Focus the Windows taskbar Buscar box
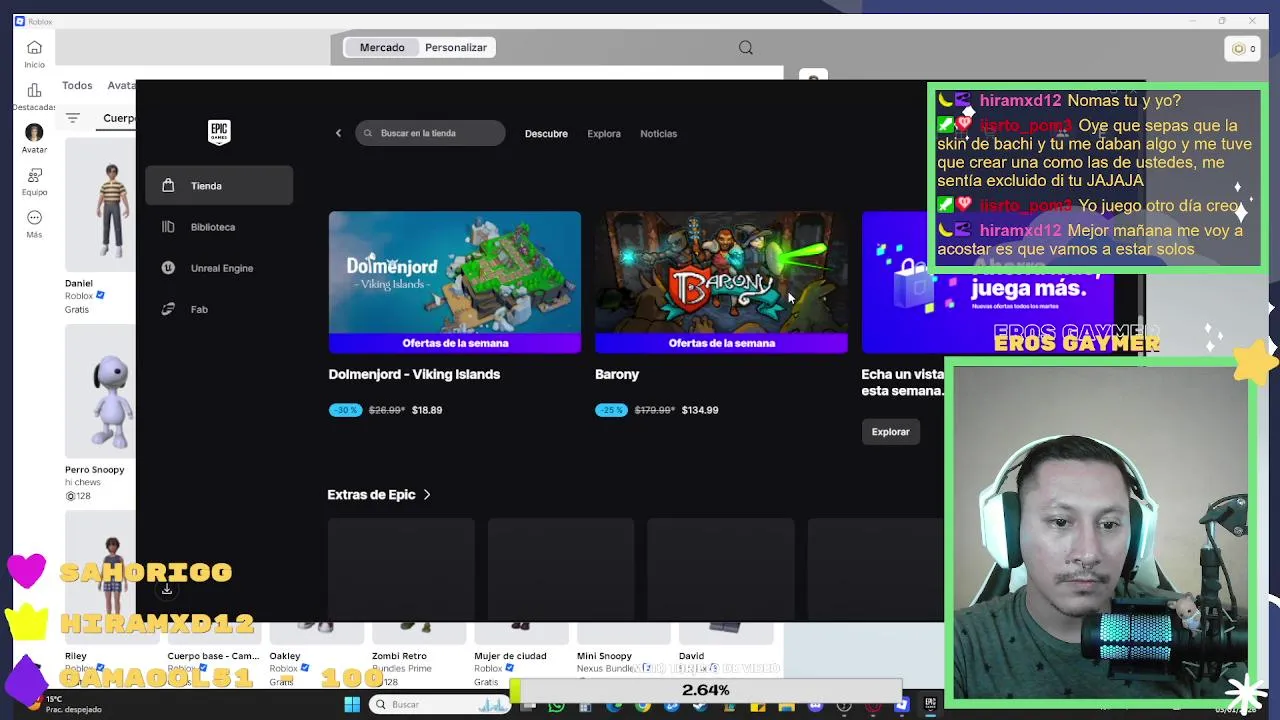 438,704
